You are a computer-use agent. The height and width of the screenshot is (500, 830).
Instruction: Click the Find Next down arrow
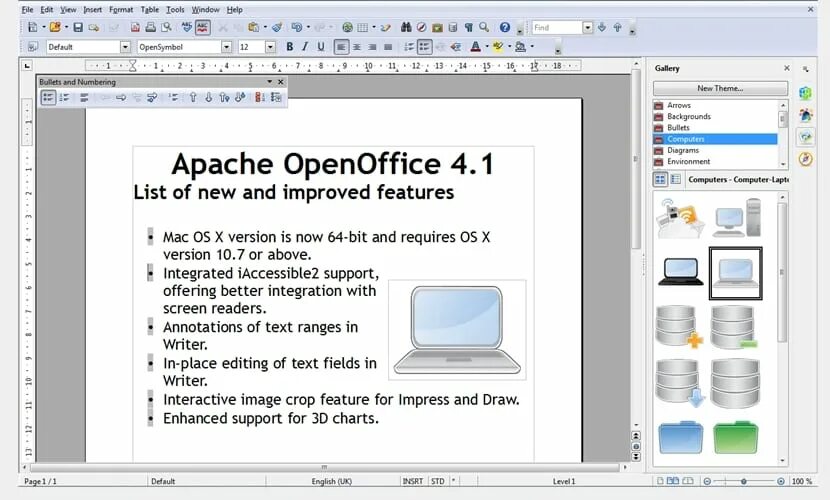(x=602, y=28)
